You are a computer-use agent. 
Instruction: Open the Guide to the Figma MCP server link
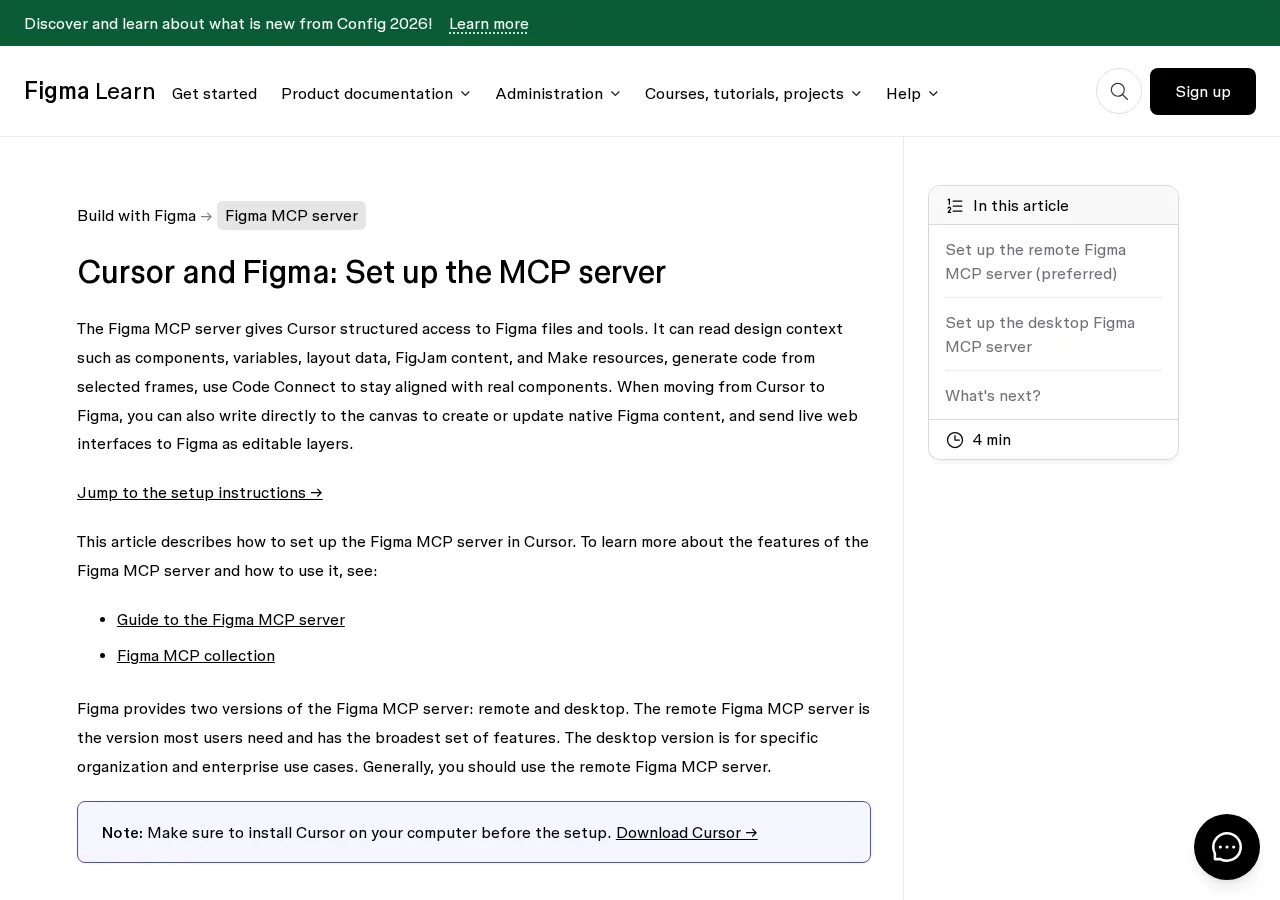point(231,619)
